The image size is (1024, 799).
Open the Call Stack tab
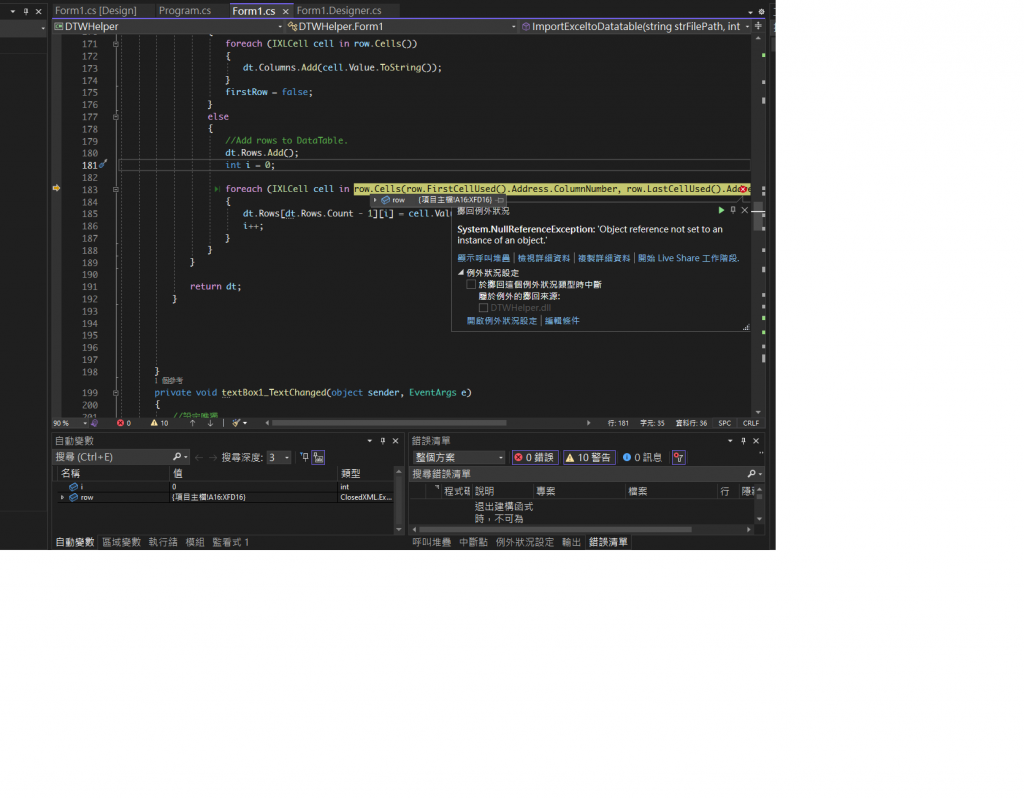(432, 542)
